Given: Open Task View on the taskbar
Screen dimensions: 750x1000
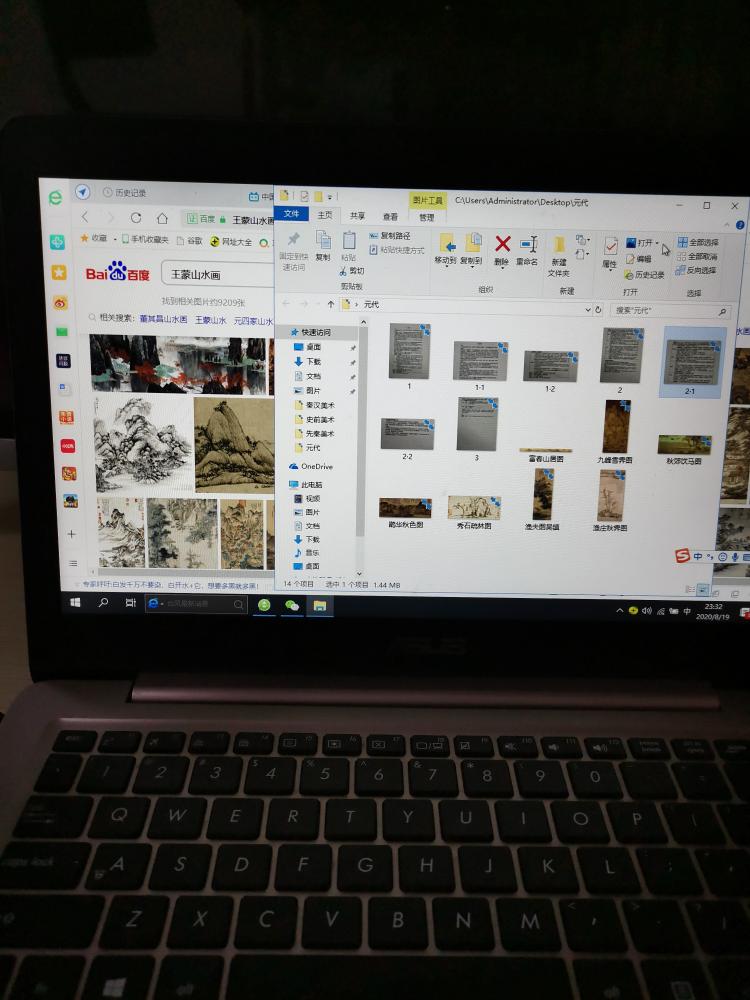Looking at the screenshot, I should click(131, 603).
